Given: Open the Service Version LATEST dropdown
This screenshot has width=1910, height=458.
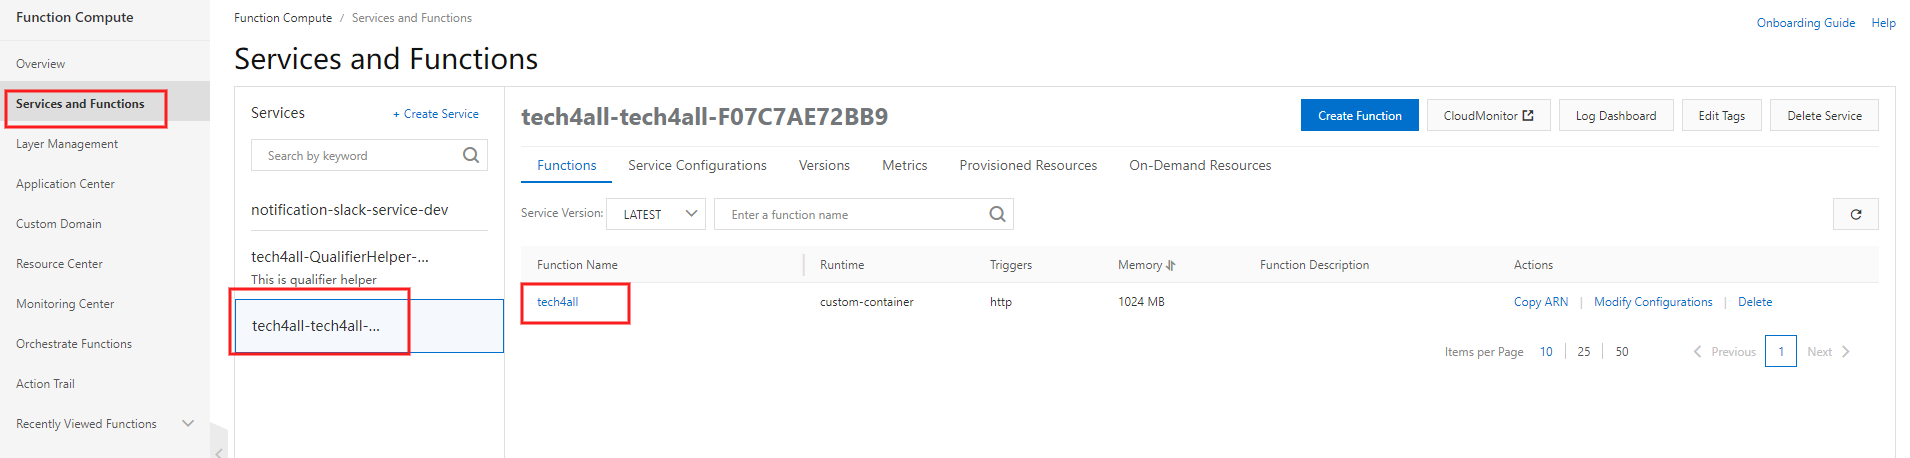Looking at the screenshot, I should (x=656, y=214).
